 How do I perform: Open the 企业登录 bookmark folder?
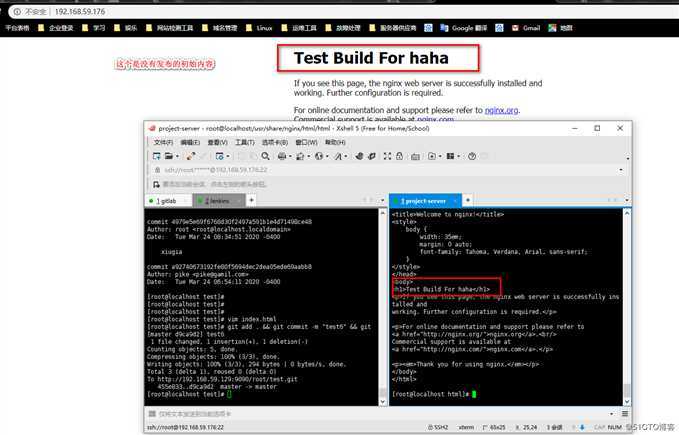pos(56,28)
